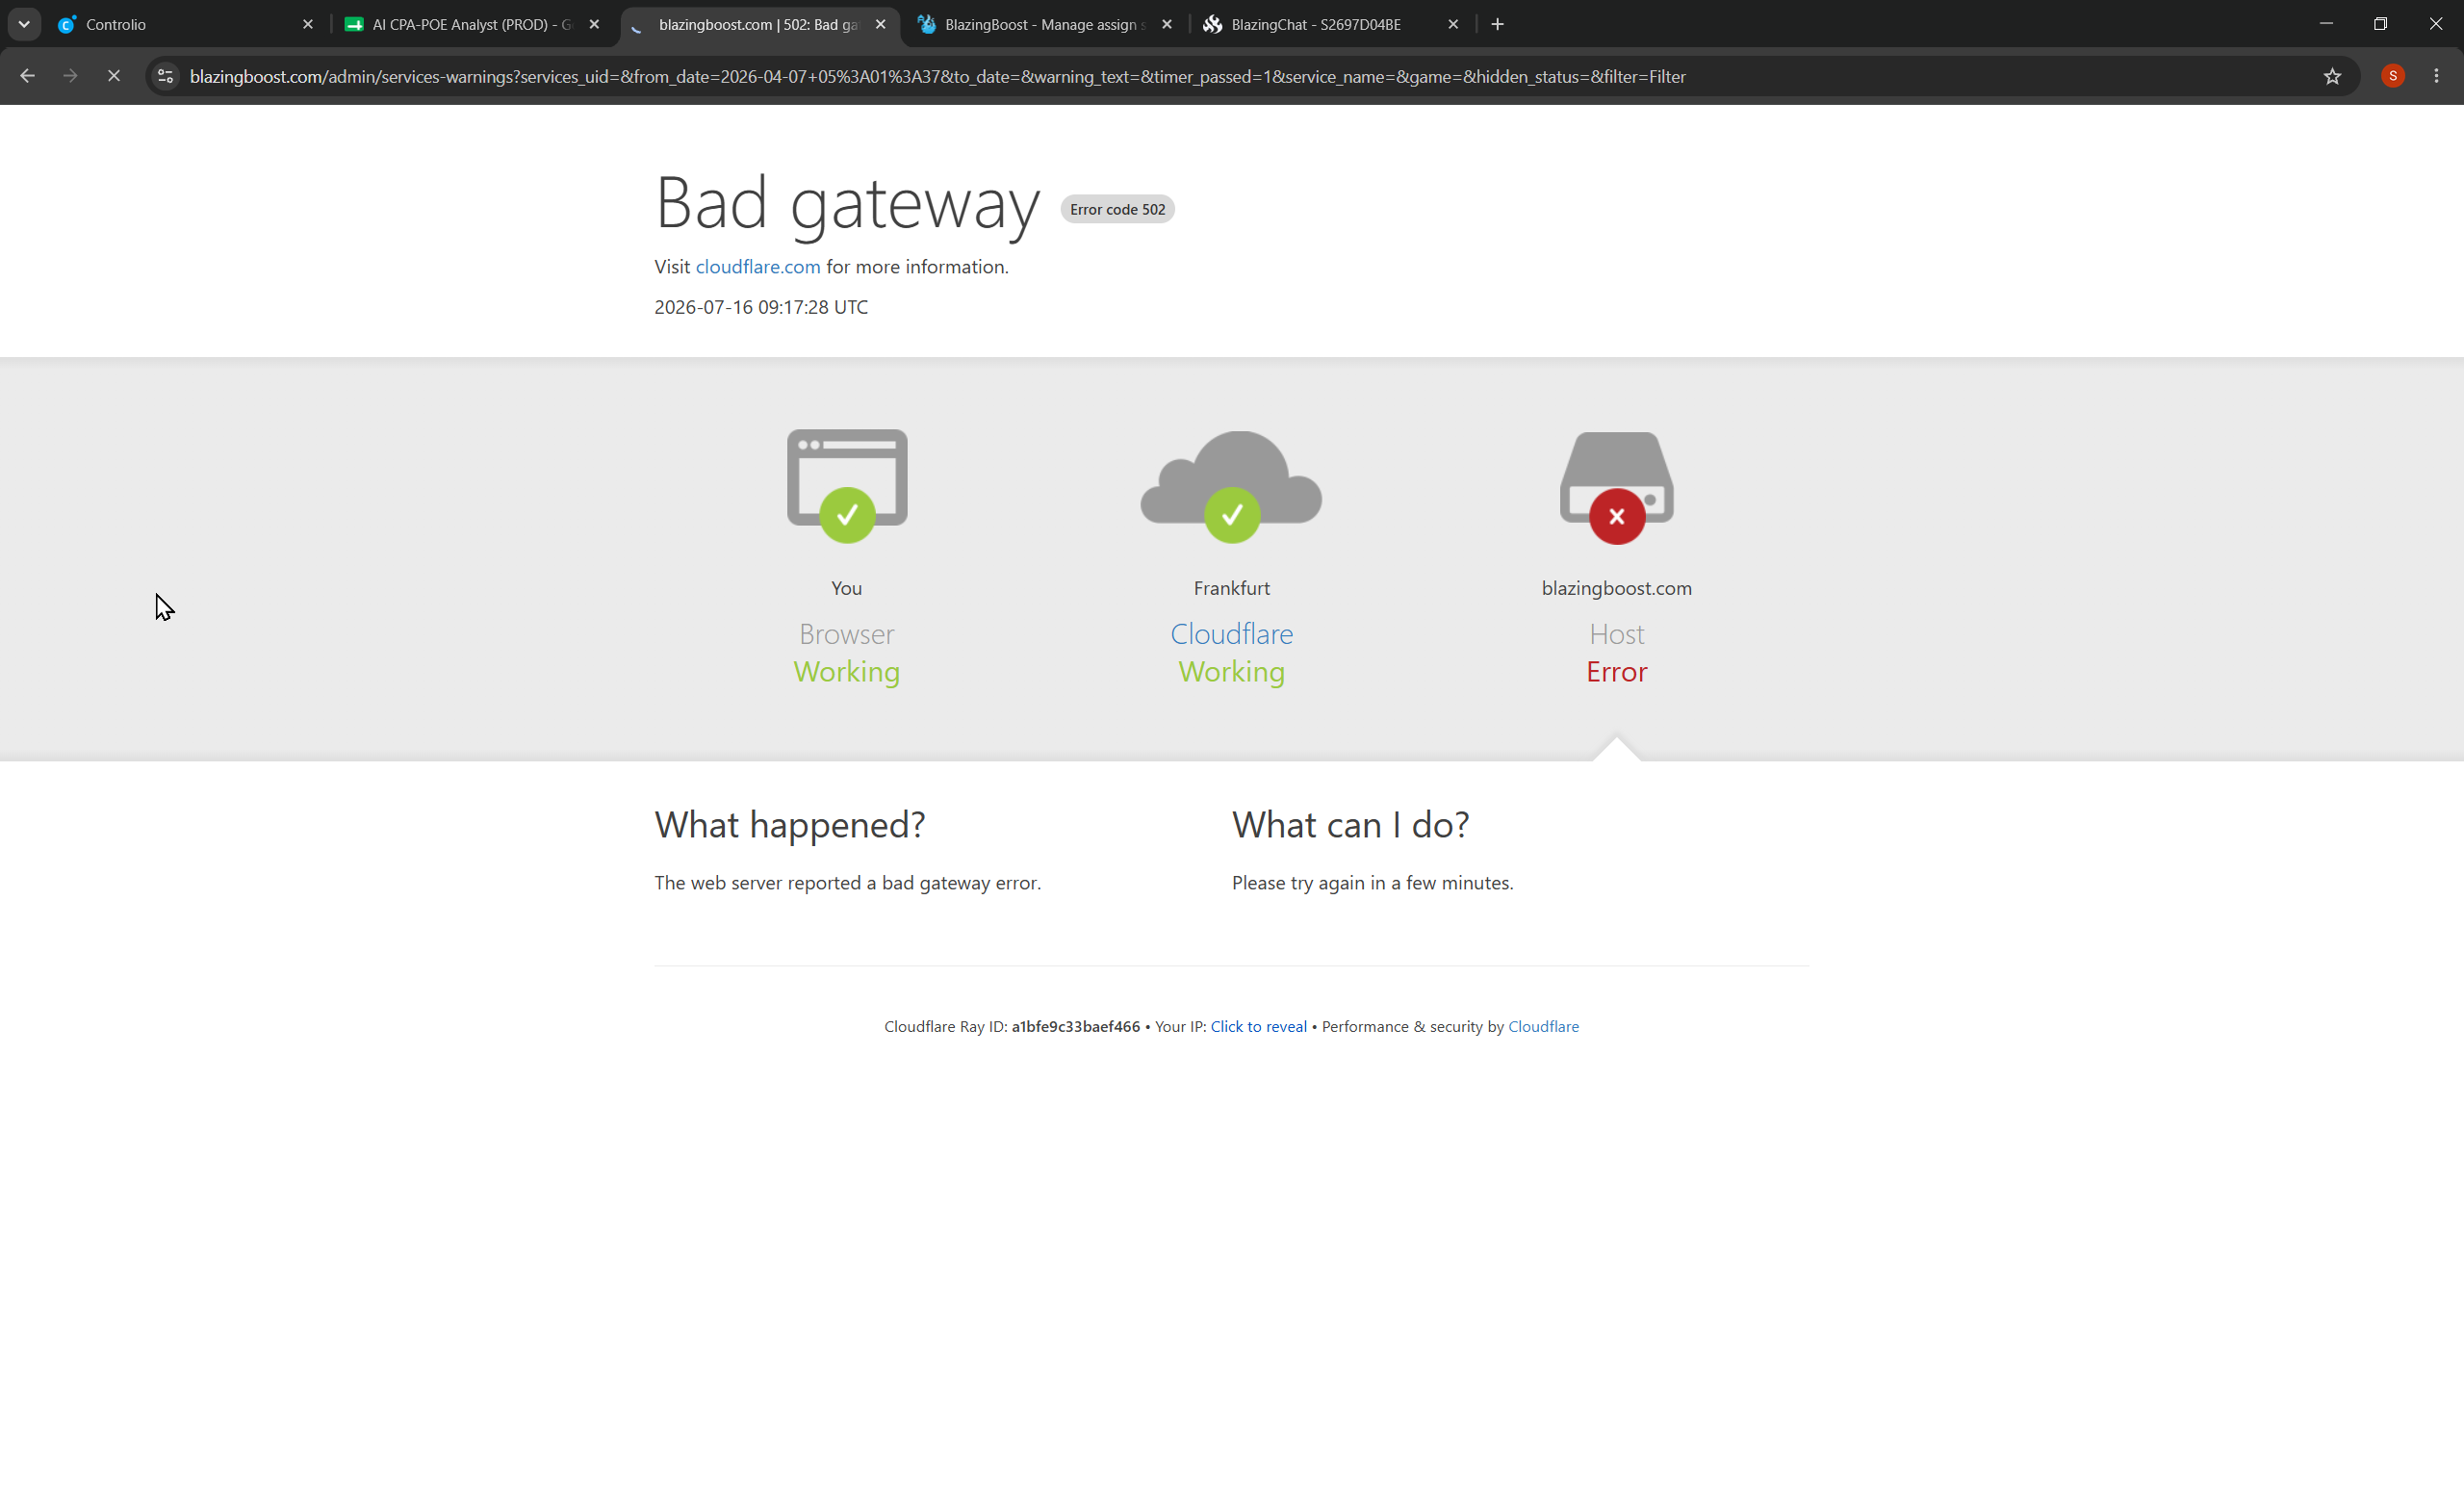Click the What happened? heading
Viewport: 2464px width, 1492px height.
point(790,825)
